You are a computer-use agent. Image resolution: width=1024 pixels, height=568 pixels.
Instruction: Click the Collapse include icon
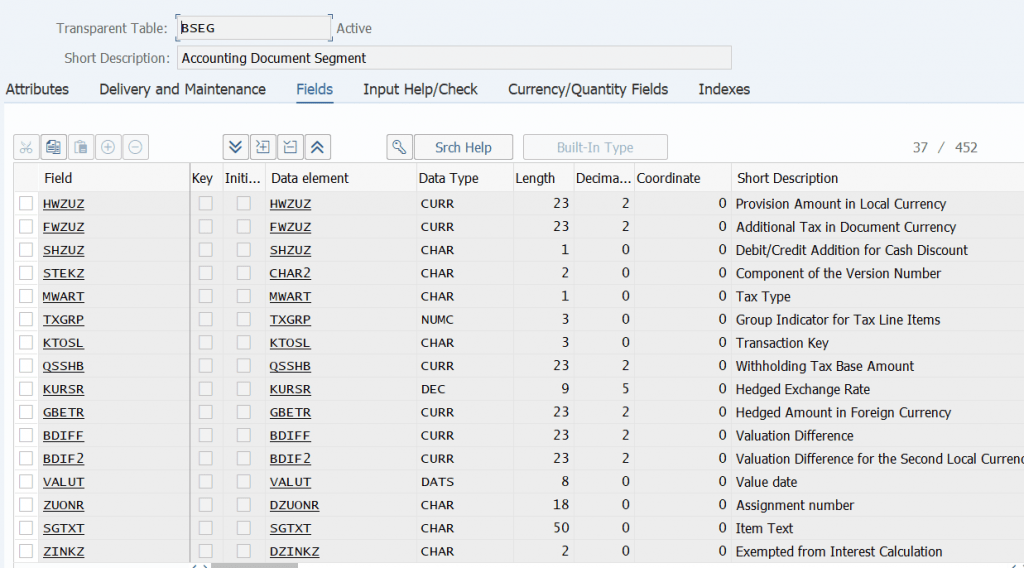tap(291, 147)
